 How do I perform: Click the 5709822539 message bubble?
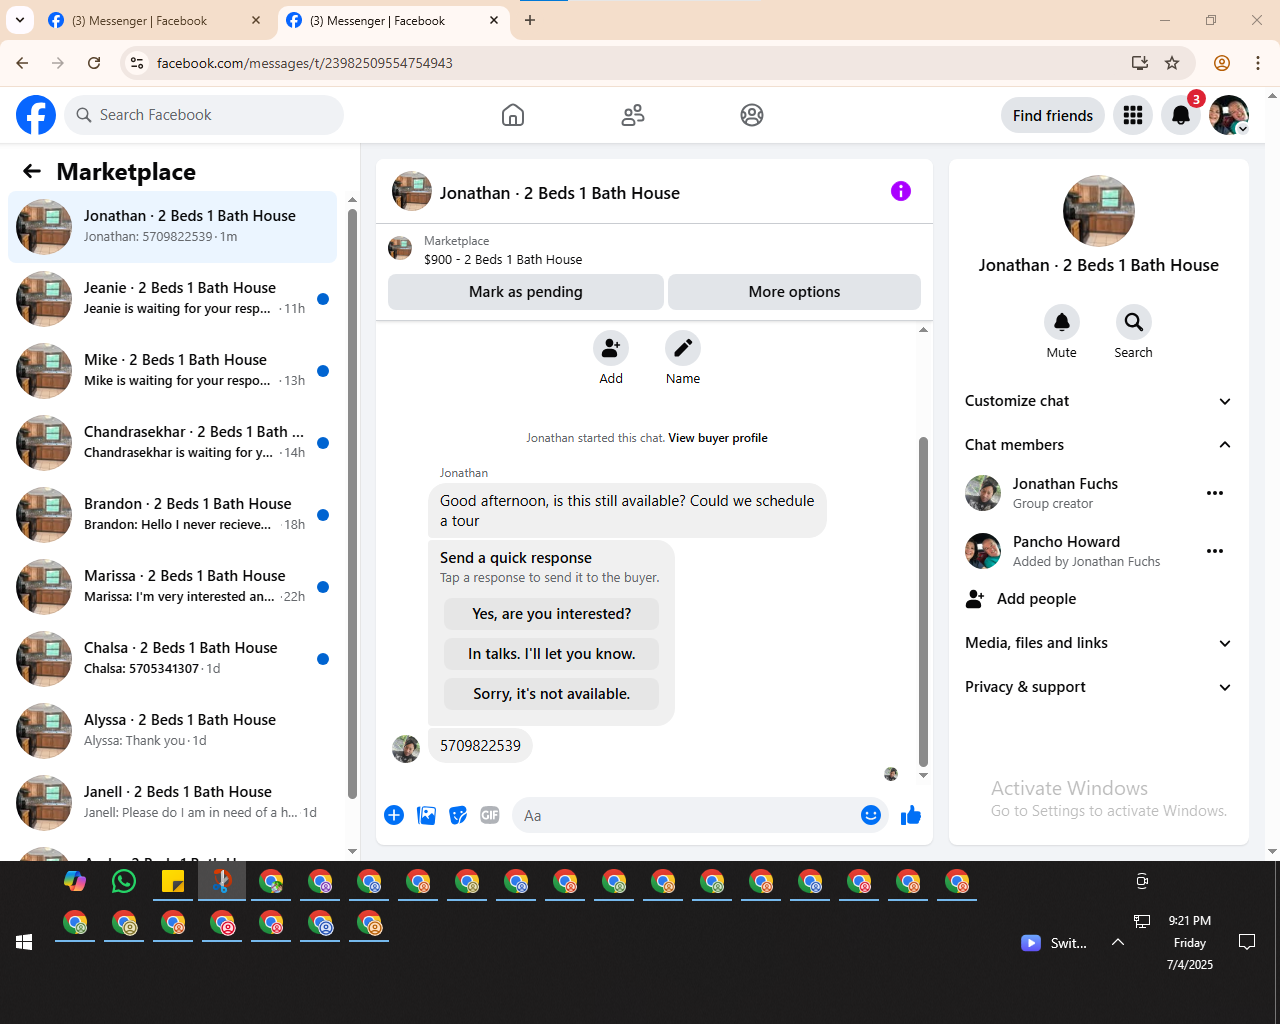pos(480,746)
